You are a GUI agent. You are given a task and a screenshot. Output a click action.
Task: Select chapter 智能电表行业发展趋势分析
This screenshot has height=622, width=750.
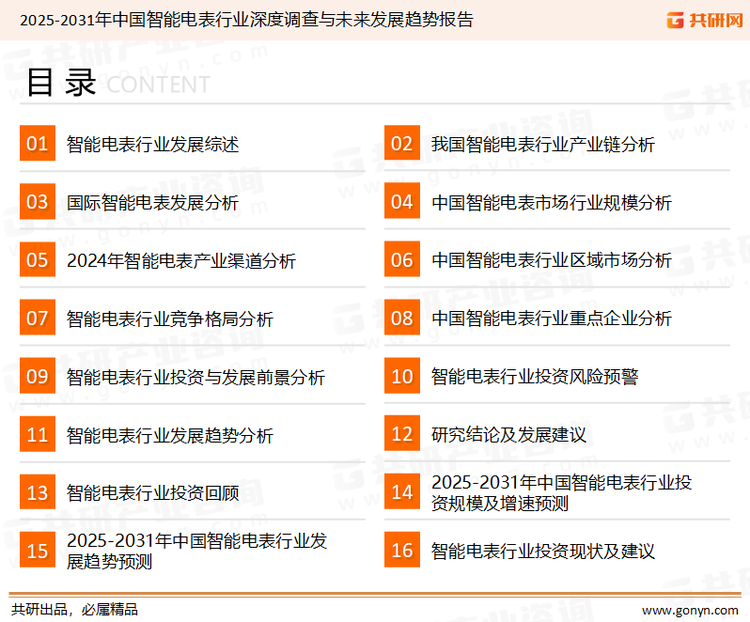(170, 435)
